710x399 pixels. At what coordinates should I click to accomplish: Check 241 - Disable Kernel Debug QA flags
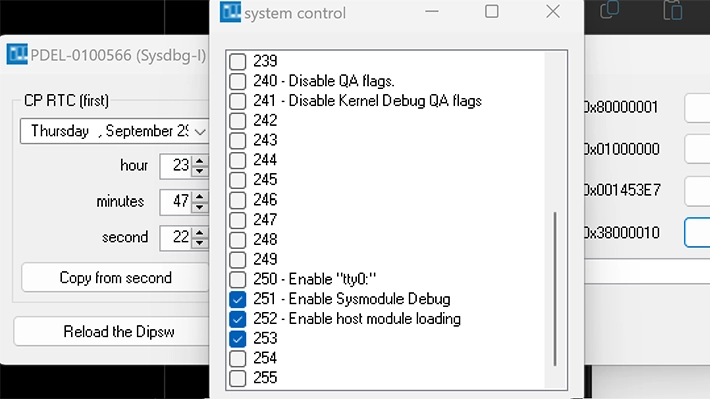237,101
